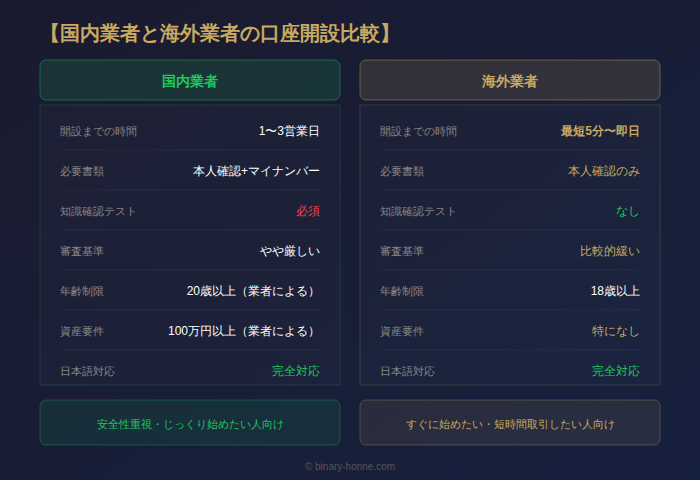Click the green なし value
700x480 pixels.
[x=627, y=211]
